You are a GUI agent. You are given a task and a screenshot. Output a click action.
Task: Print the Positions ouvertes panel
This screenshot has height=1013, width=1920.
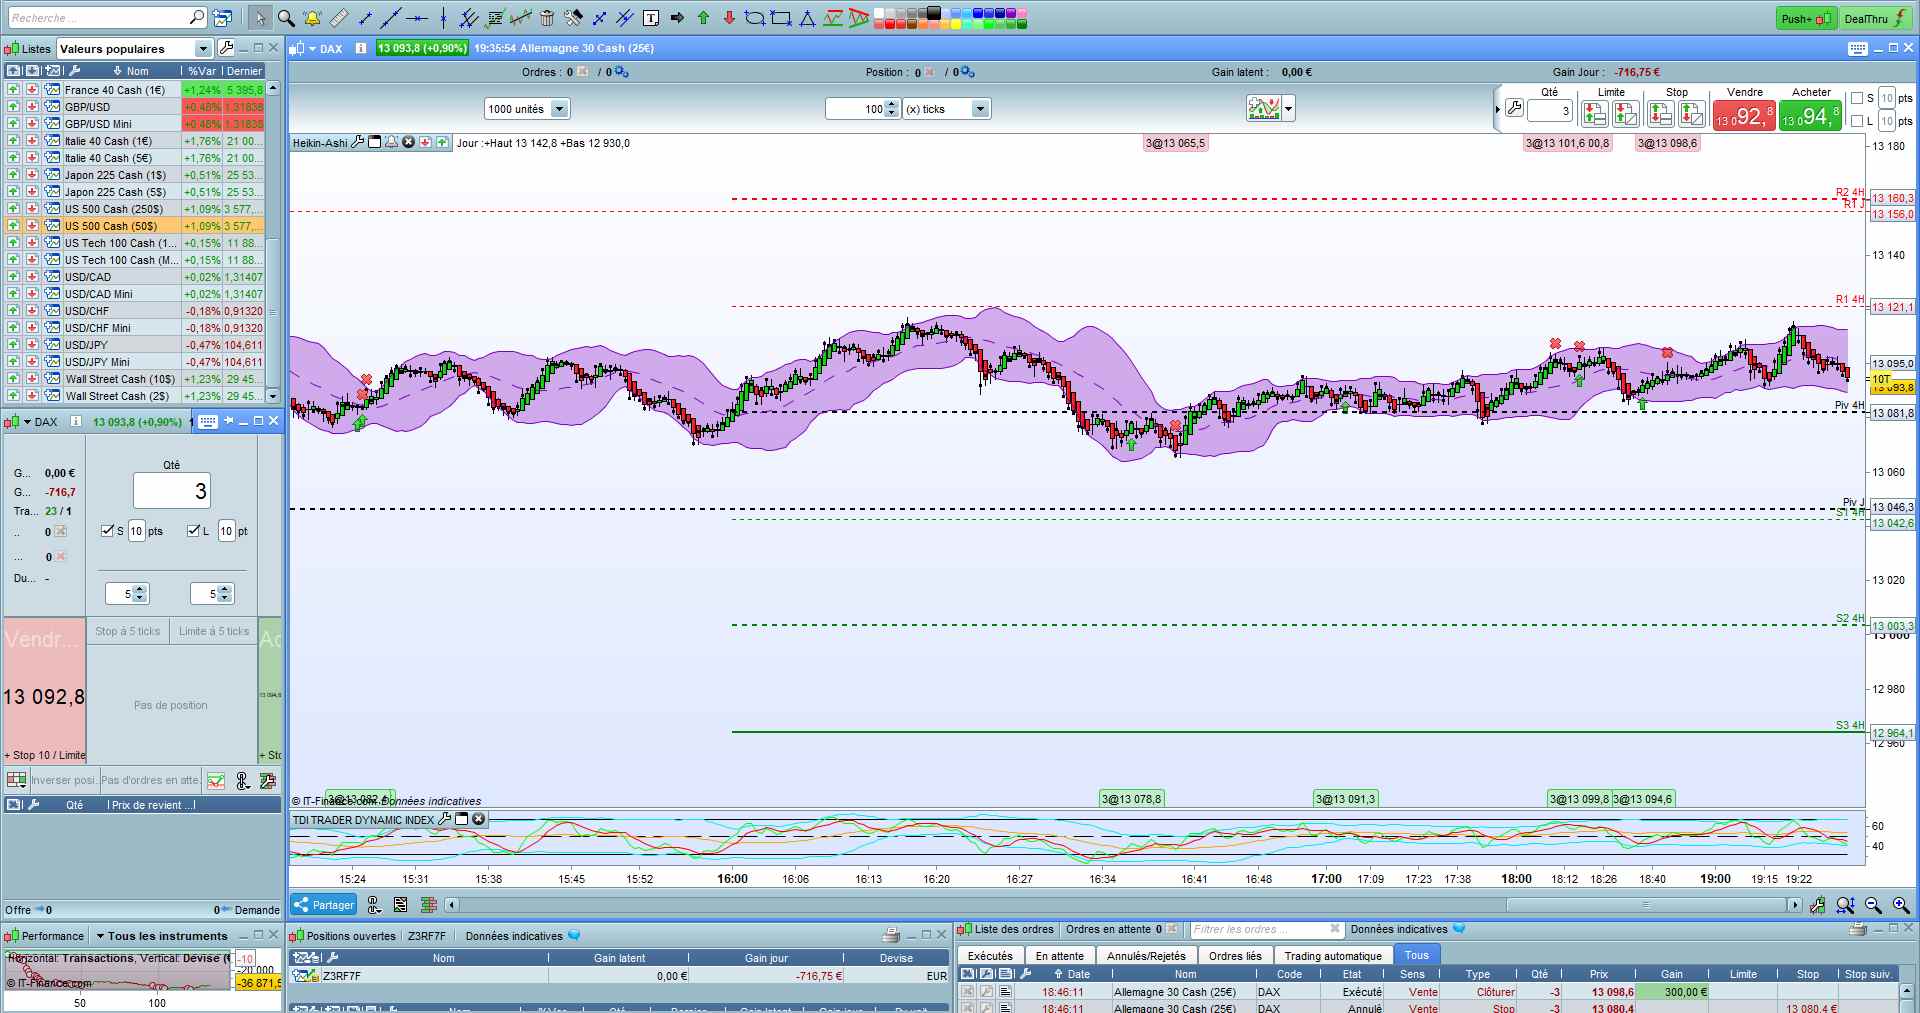click(x=890, y=935)
